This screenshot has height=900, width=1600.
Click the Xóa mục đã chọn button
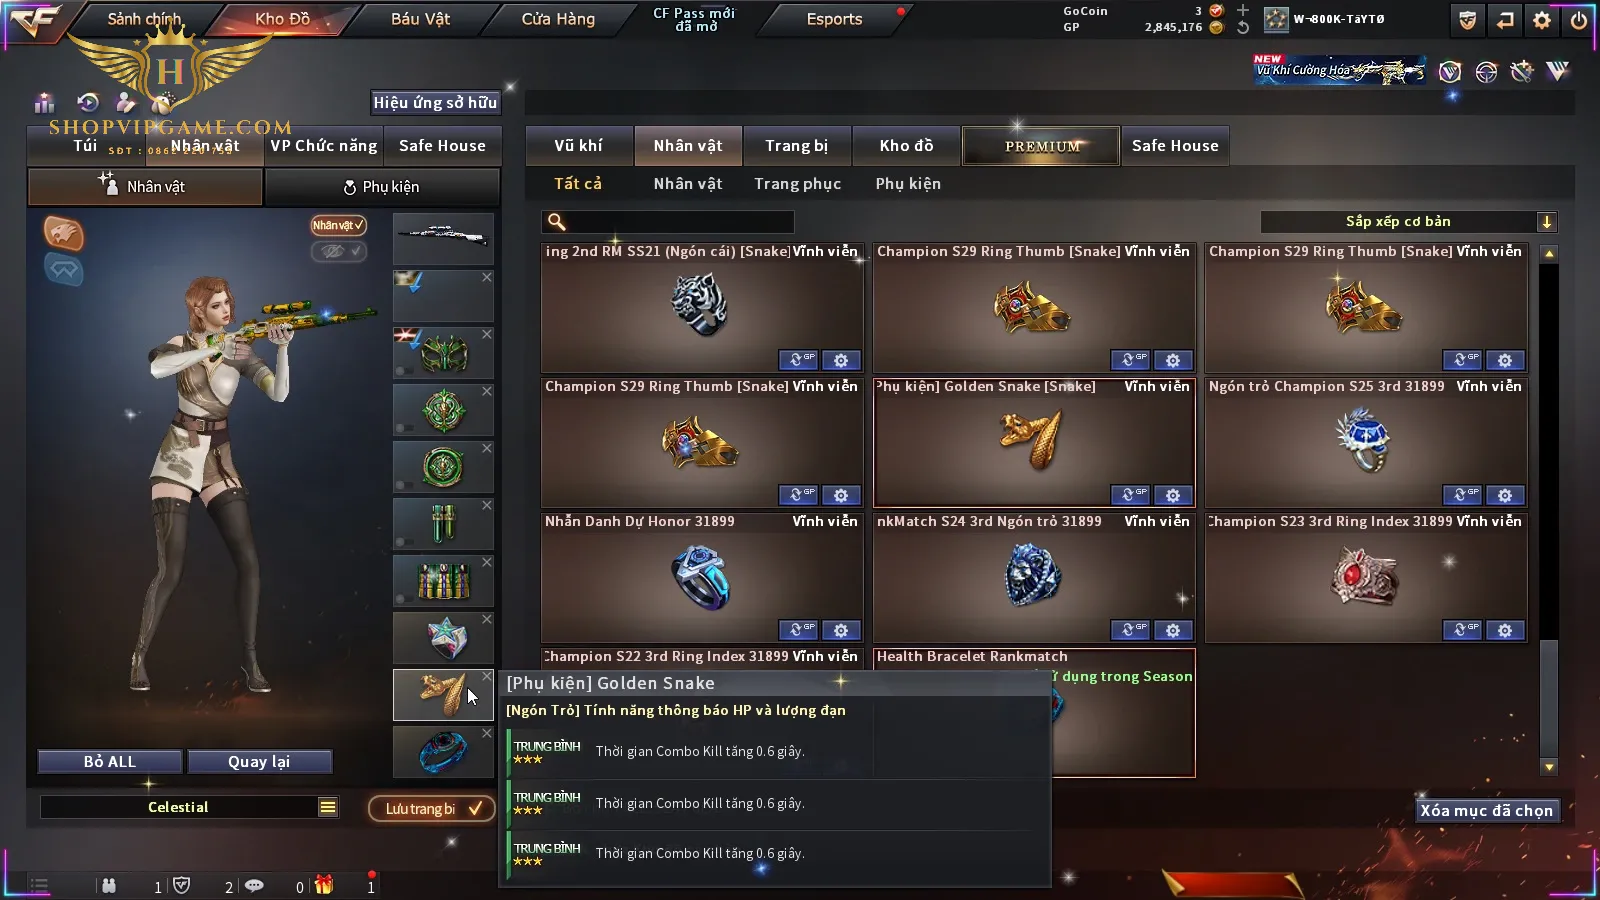click(x=1487, y=811)
